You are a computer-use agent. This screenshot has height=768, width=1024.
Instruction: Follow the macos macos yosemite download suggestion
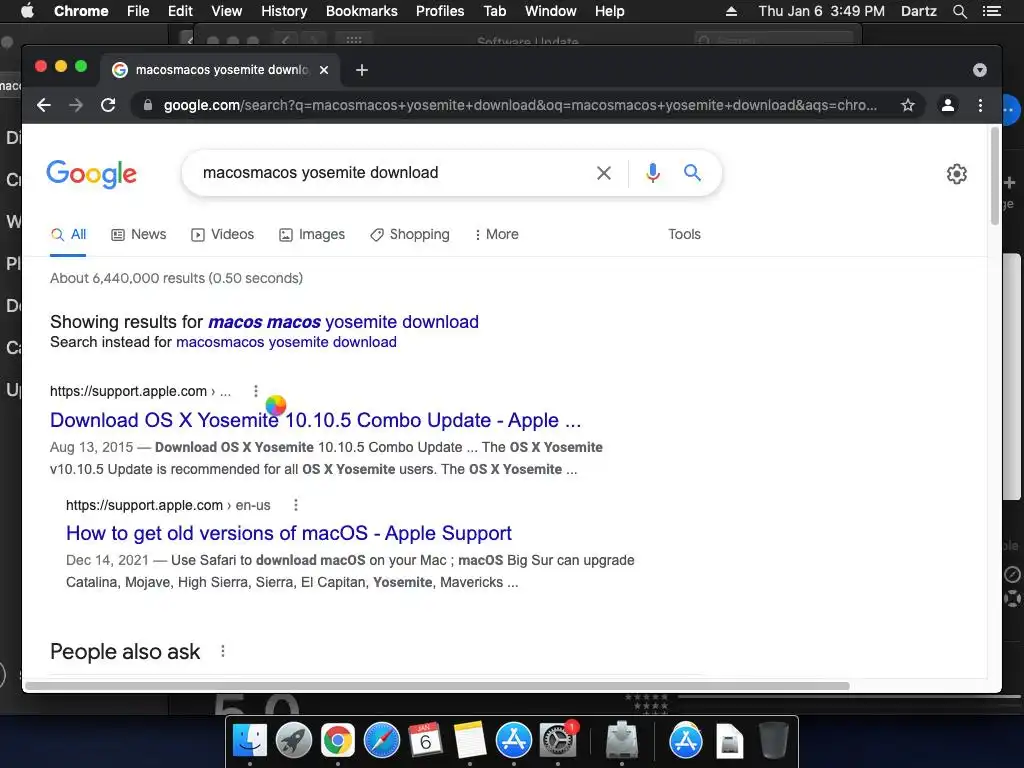click(x=343, y=322)
